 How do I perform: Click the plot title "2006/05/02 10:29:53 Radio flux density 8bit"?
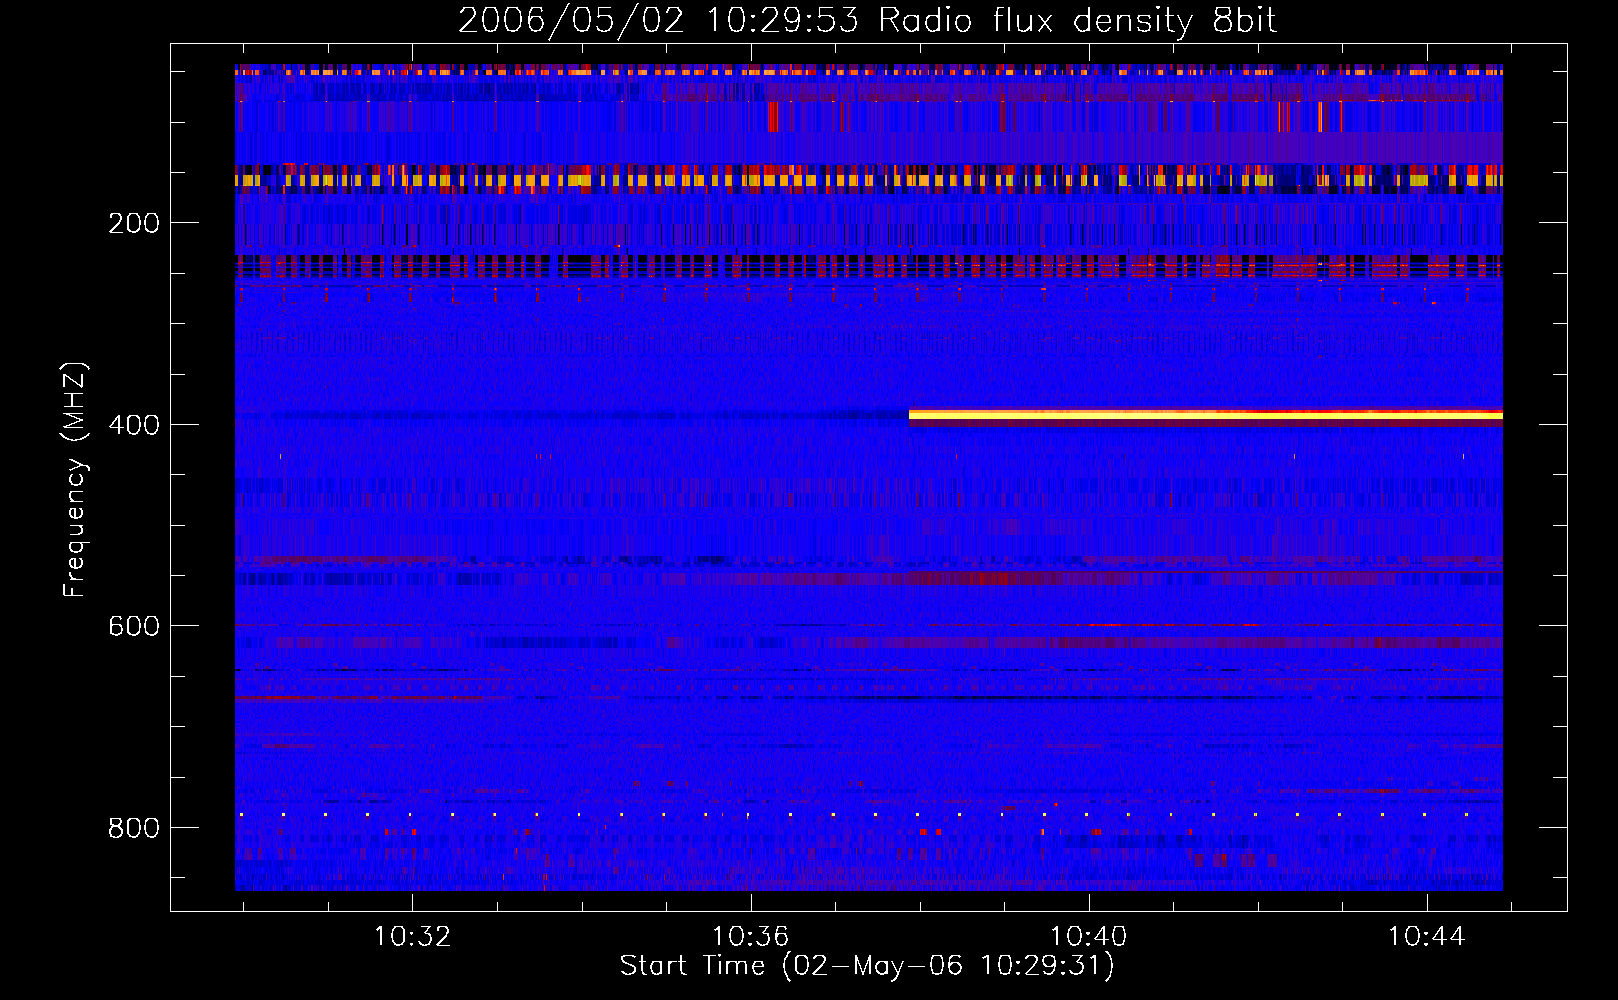click(x=867, y=20)
